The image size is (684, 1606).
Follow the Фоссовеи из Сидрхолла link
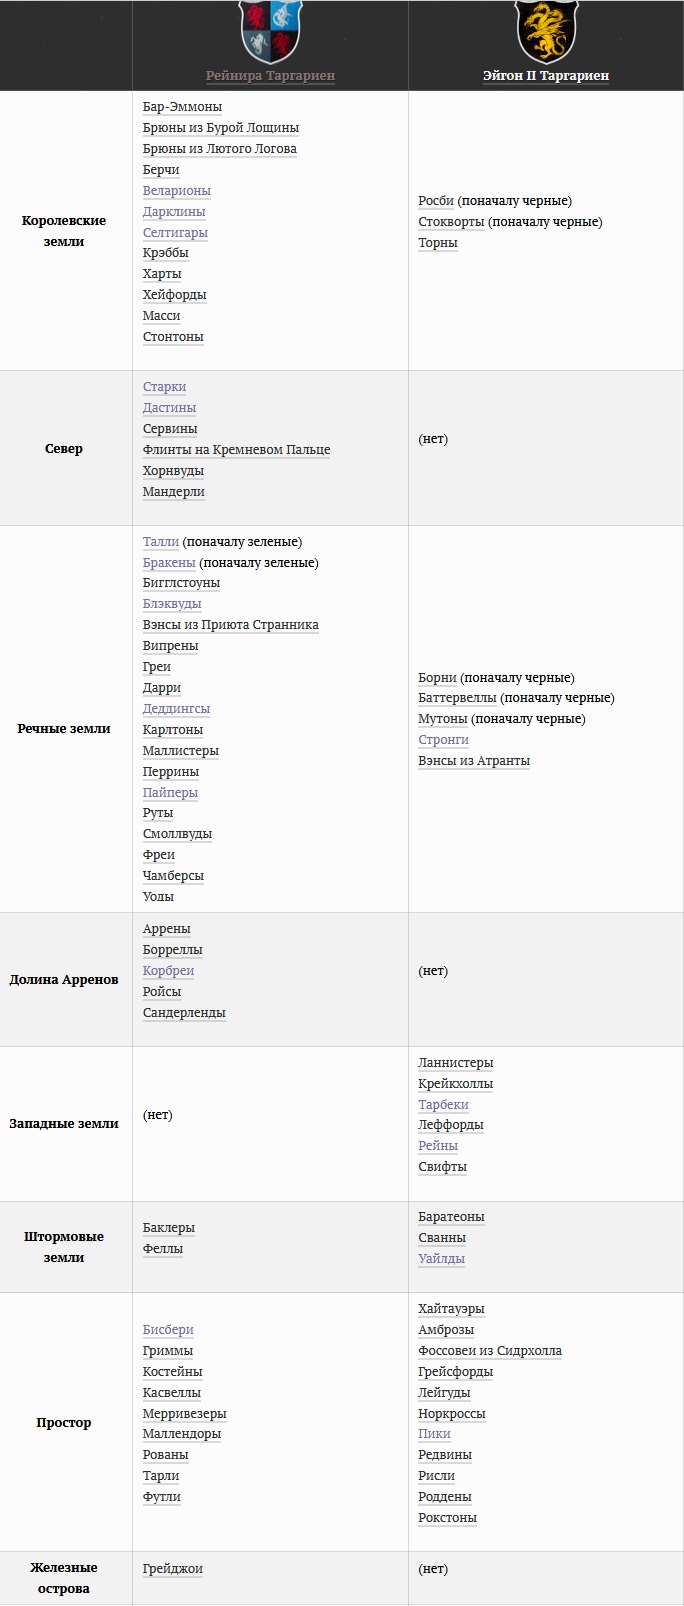[x=490, y=1351]
